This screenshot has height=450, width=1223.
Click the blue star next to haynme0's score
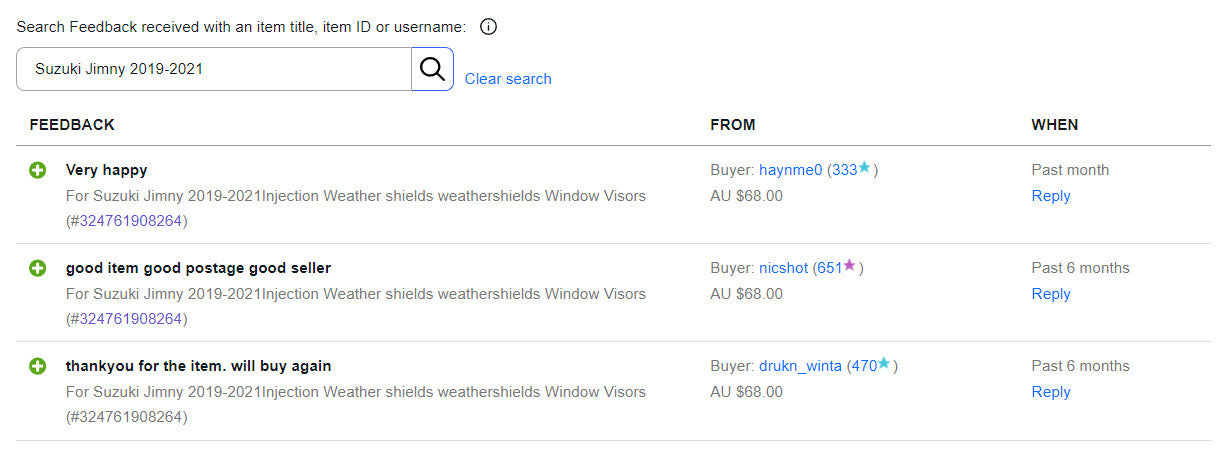pyautogui.click(x=865, y=168)
